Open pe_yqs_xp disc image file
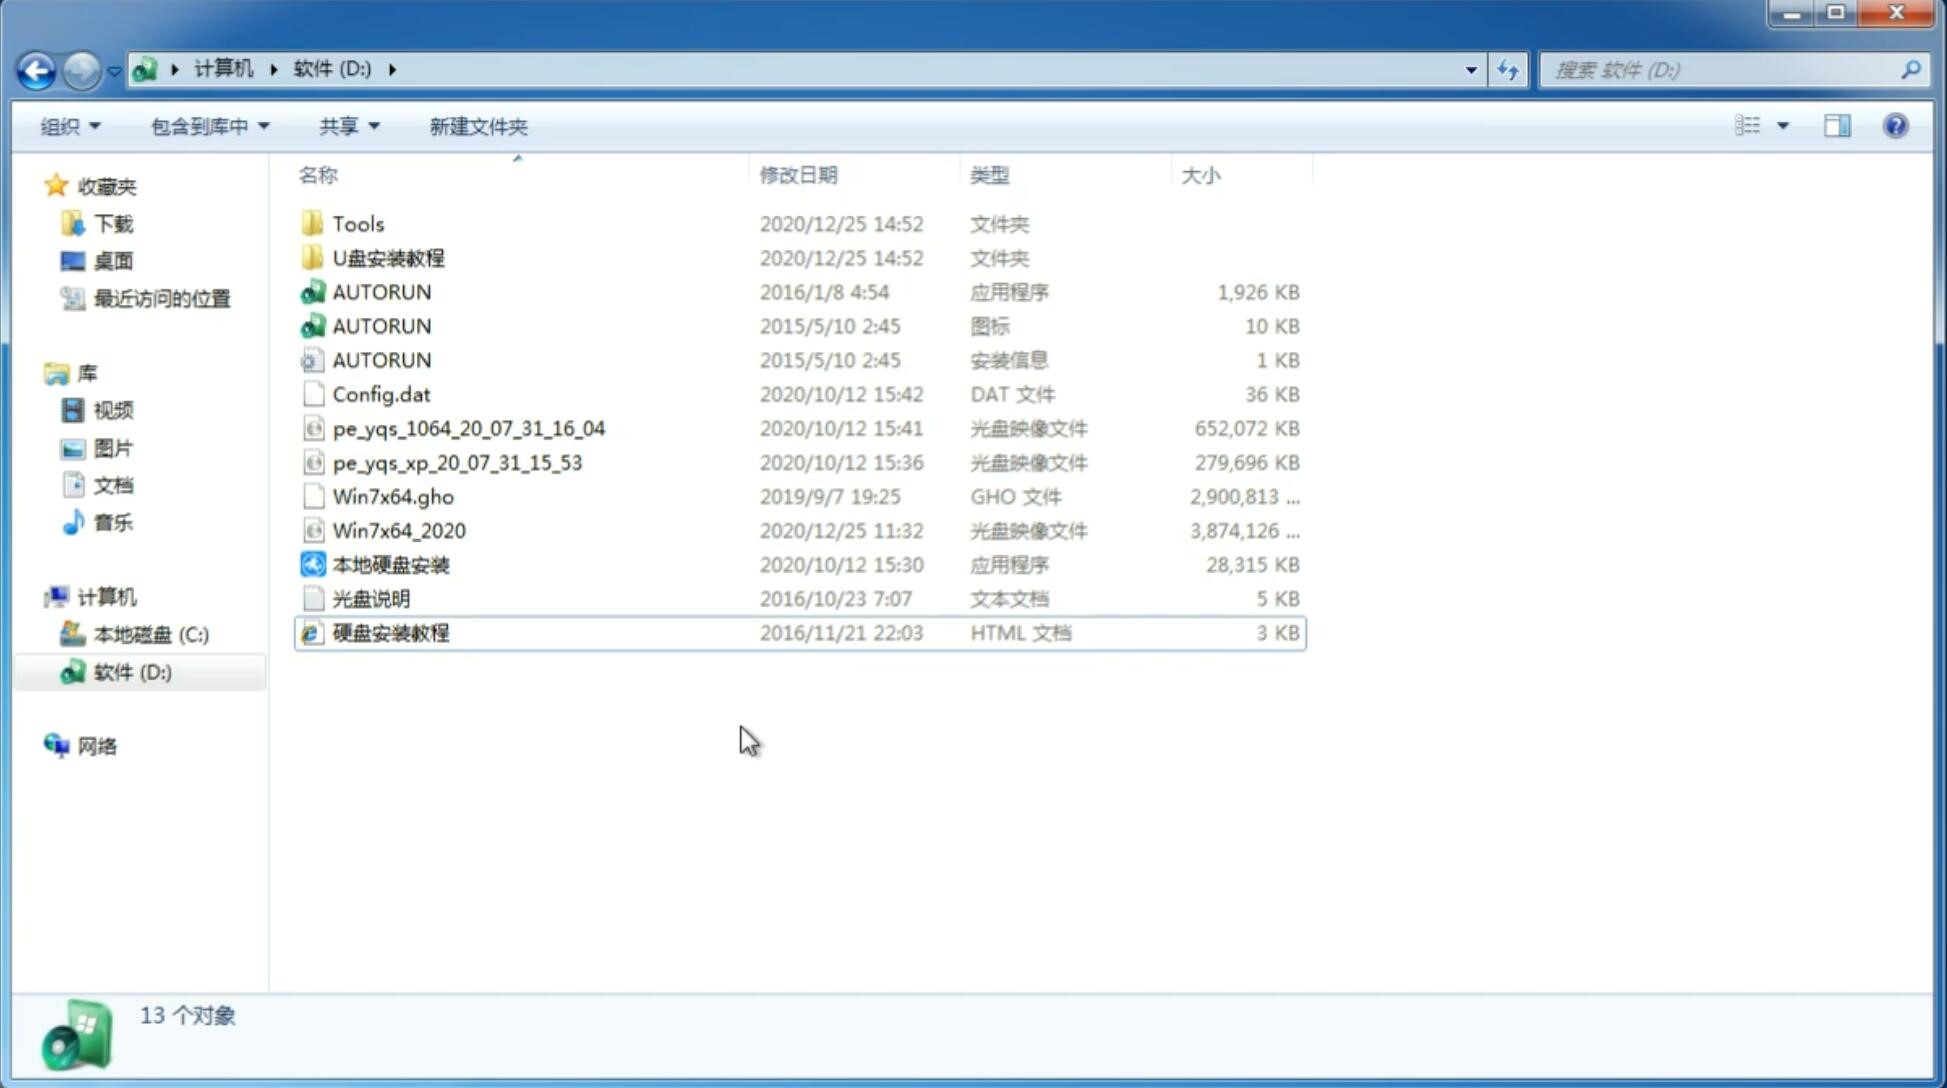 [x=457, y=461]
